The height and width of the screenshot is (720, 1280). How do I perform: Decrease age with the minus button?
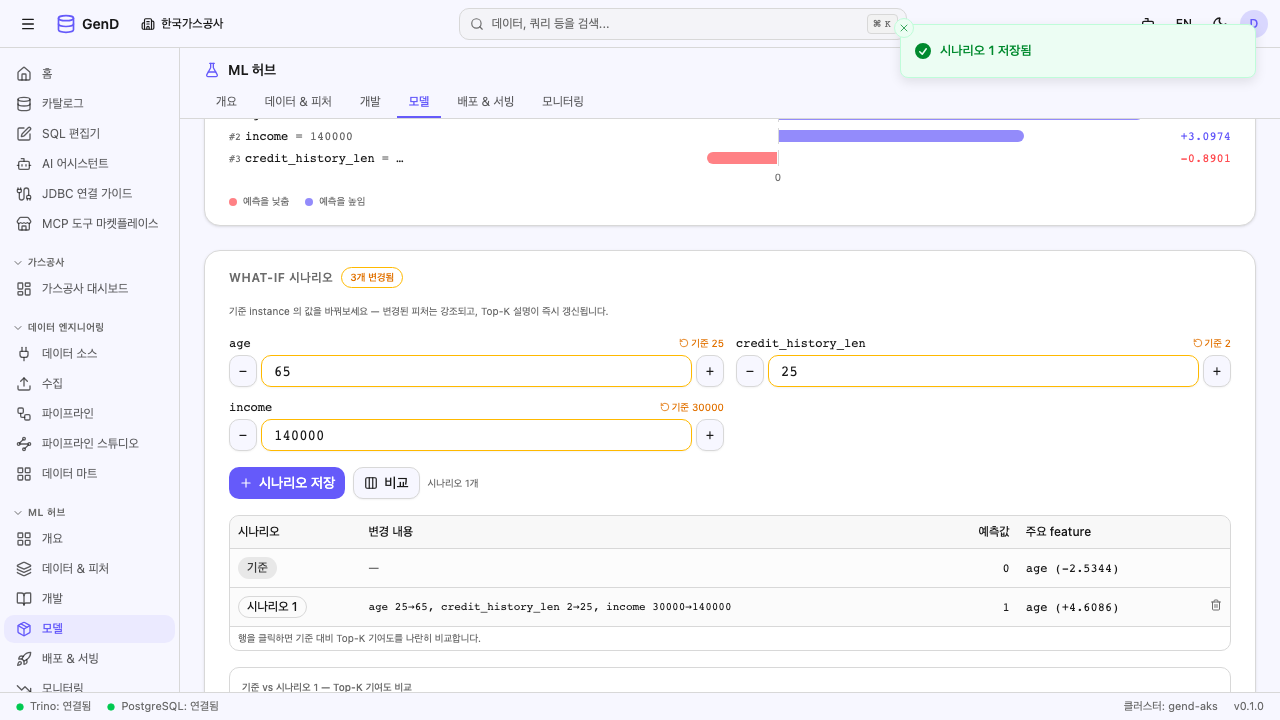pos(243,371)
